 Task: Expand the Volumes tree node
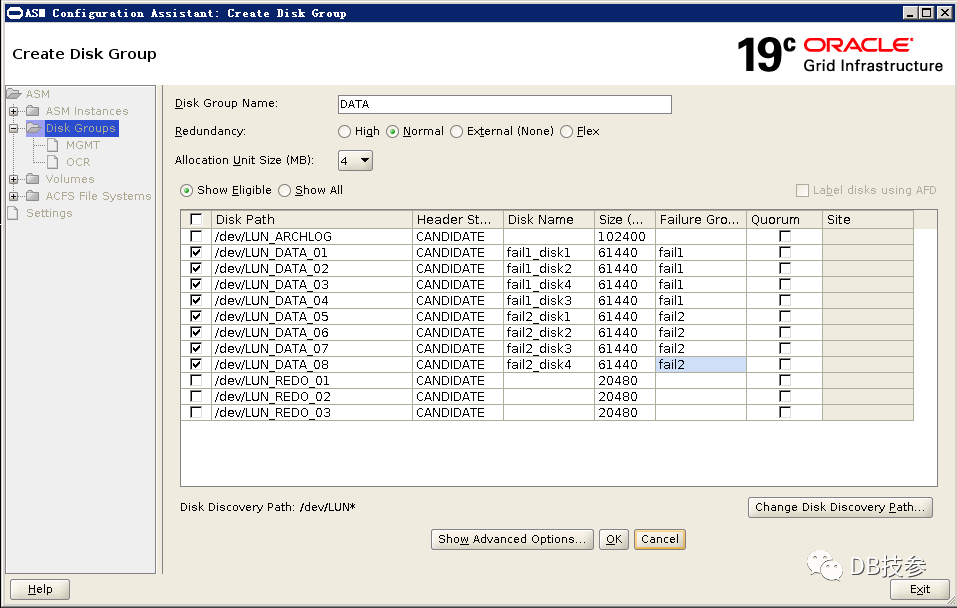(x=14, y=179)
